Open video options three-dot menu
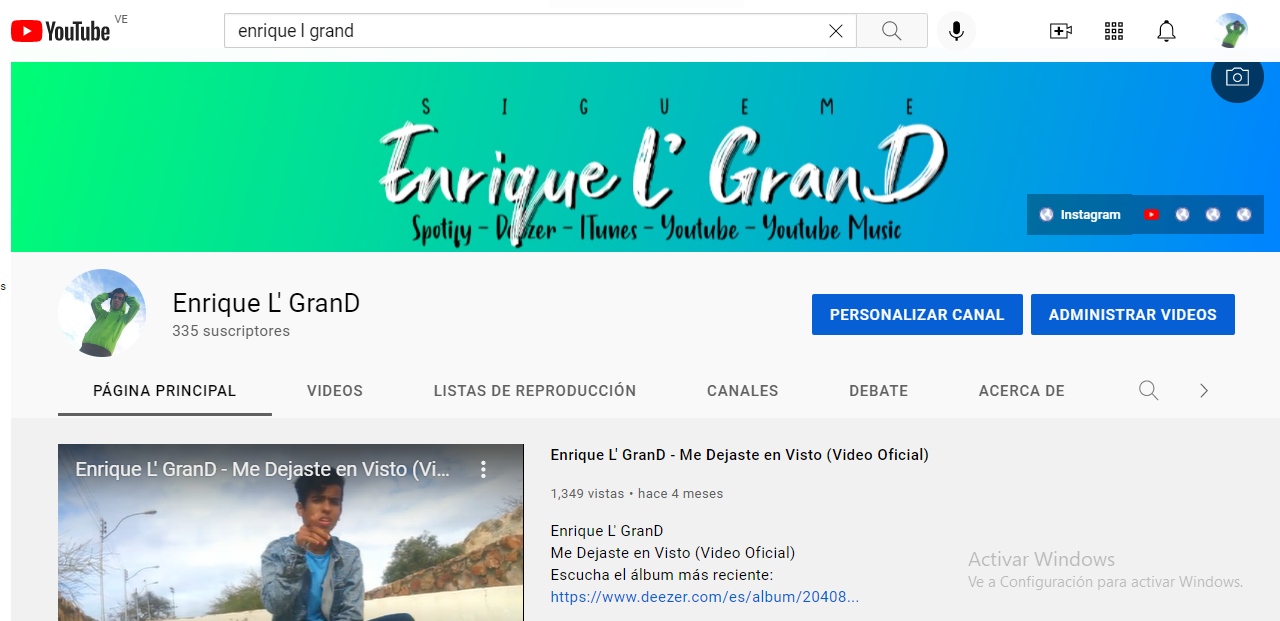This screenshot has width=1280, height=621. [483, 469]
